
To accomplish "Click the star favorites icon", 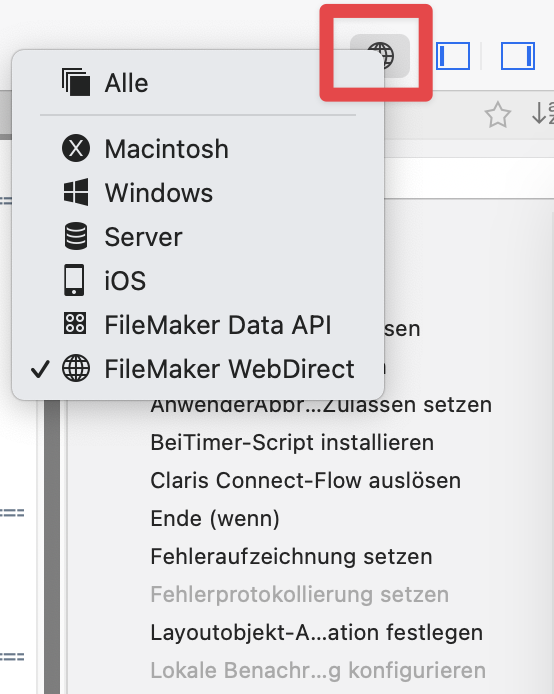I will (x=498, y=115).
